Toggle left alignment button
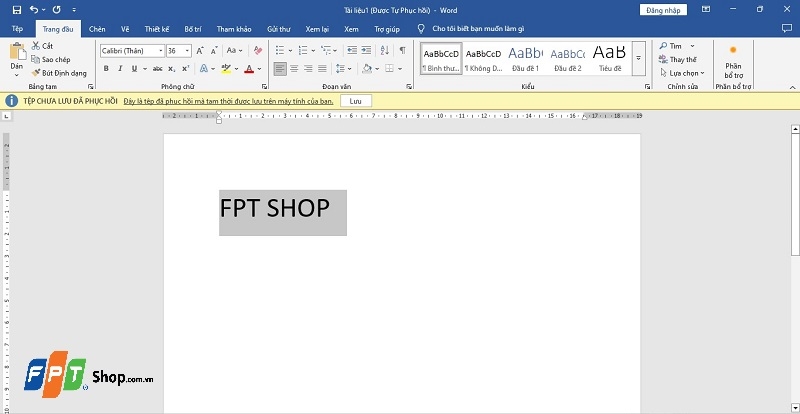Viewport: 800px width, 414px height. pos(280,68)
